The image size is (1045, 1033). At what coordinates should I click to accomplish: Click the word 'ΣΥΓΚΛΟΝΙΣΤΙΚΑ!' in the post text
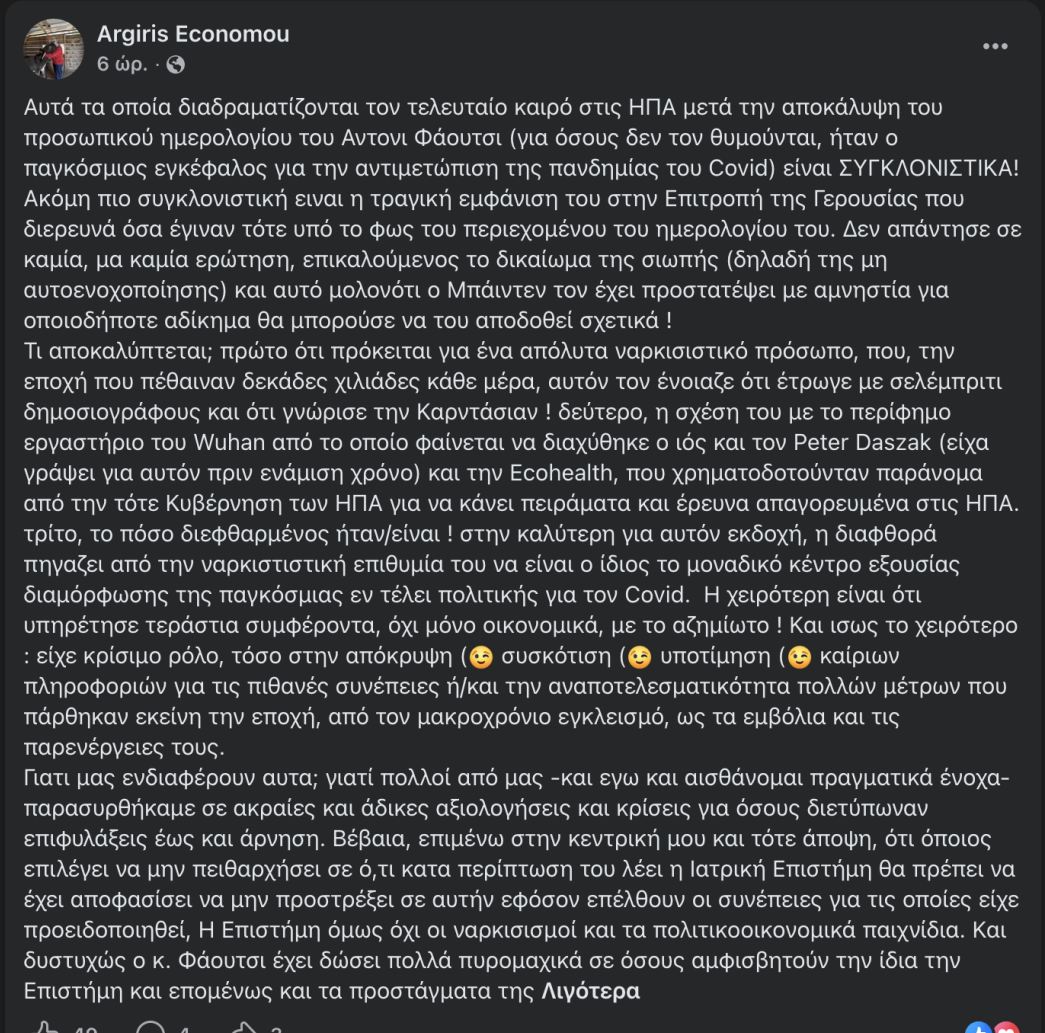[929, 168]
